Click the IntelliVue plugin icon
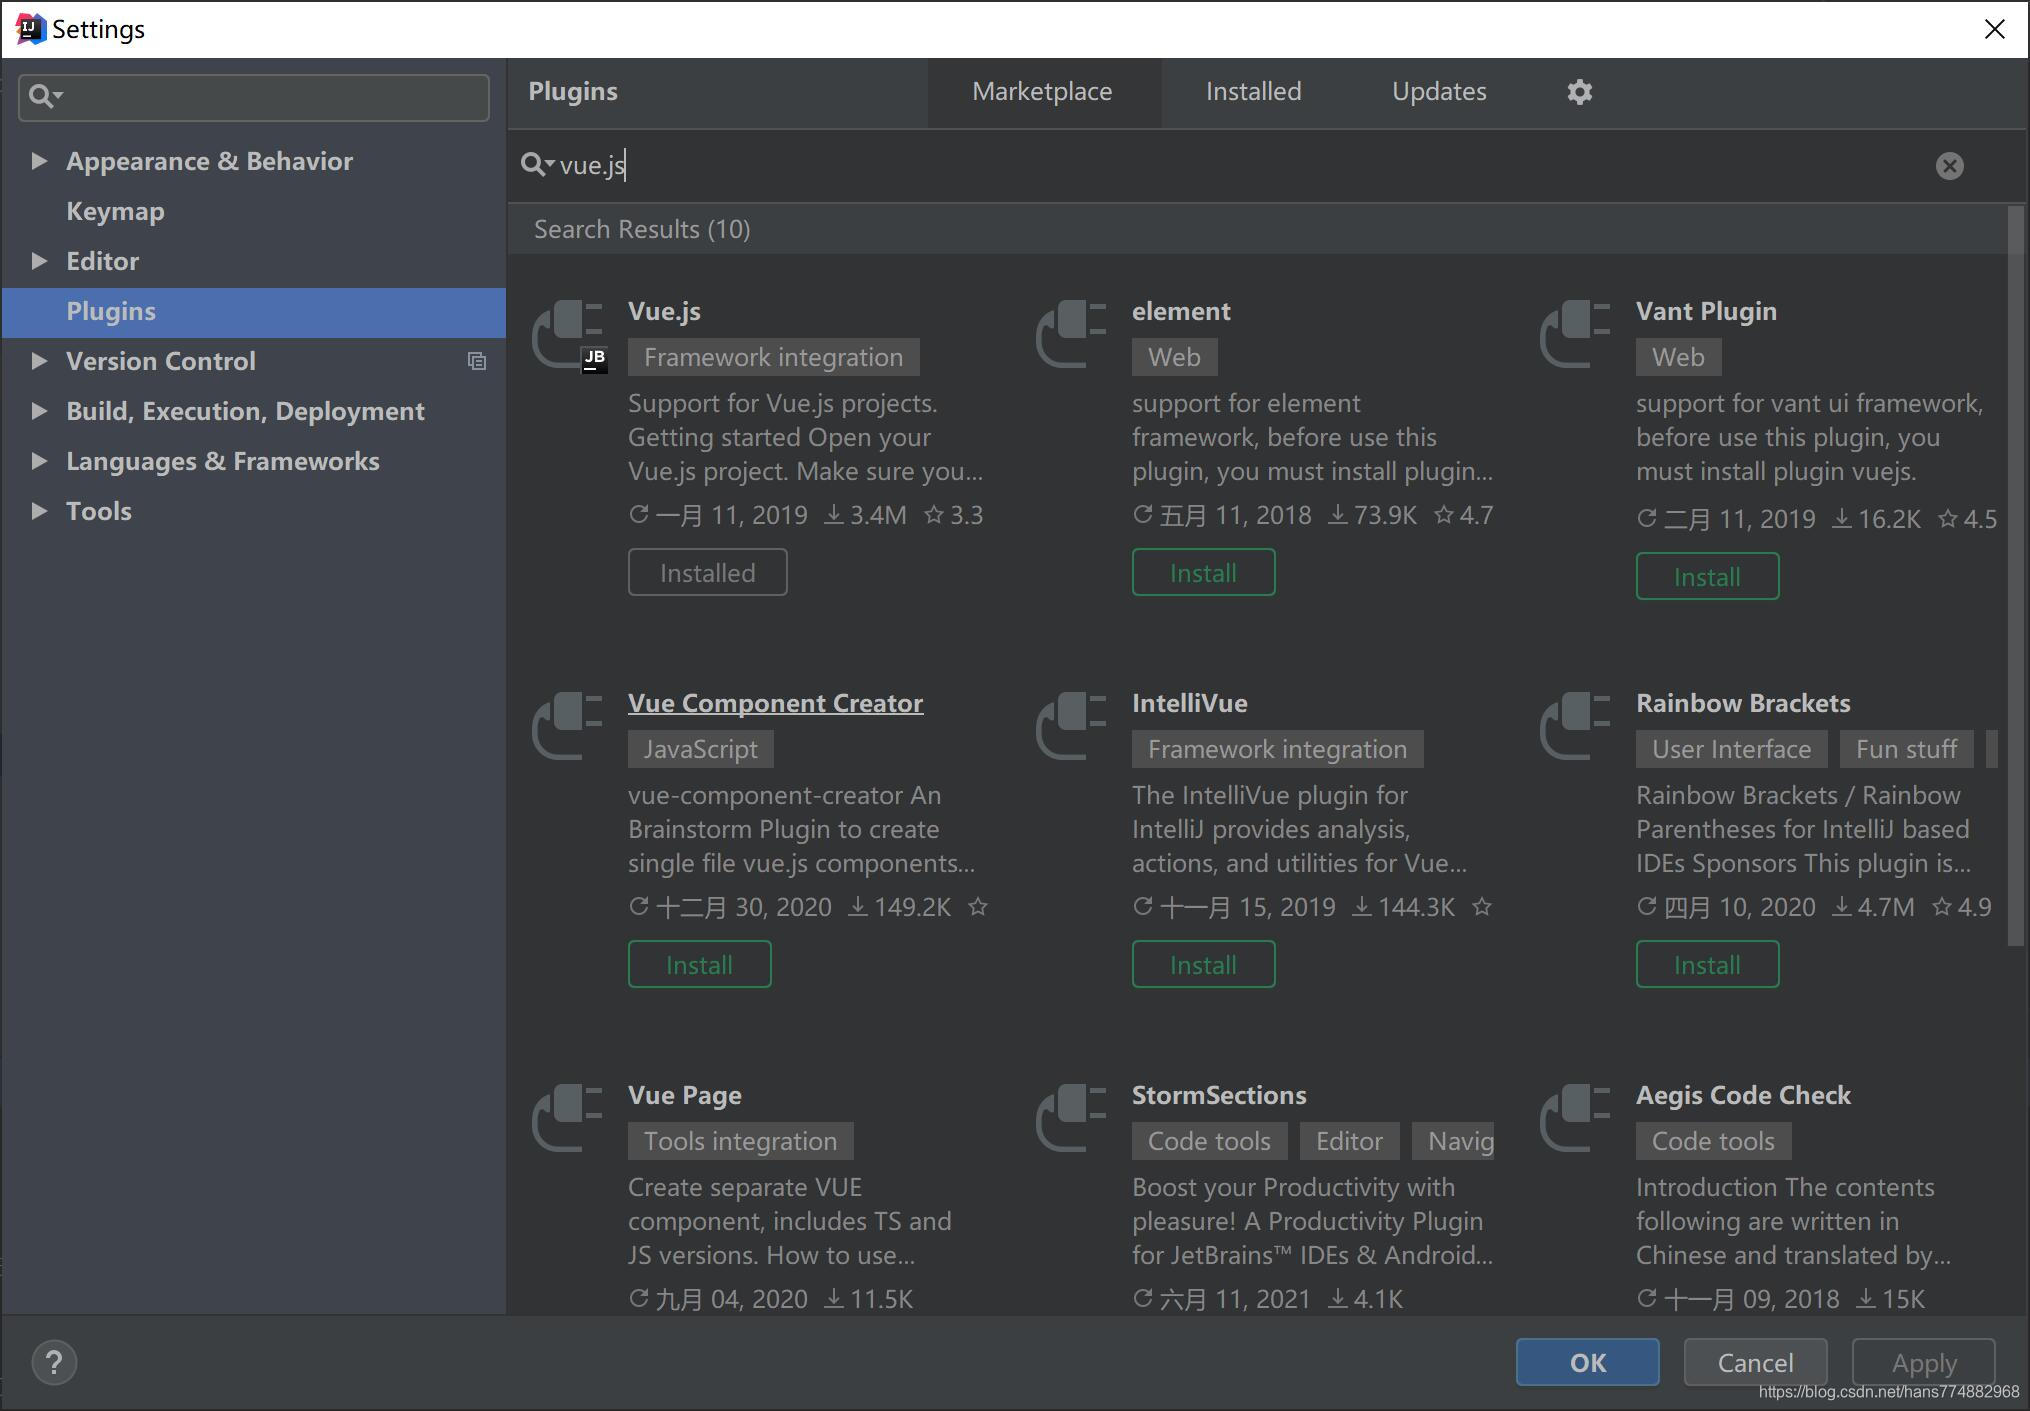Viewport: 2030px width, 1411px height. coord(1072,726)
